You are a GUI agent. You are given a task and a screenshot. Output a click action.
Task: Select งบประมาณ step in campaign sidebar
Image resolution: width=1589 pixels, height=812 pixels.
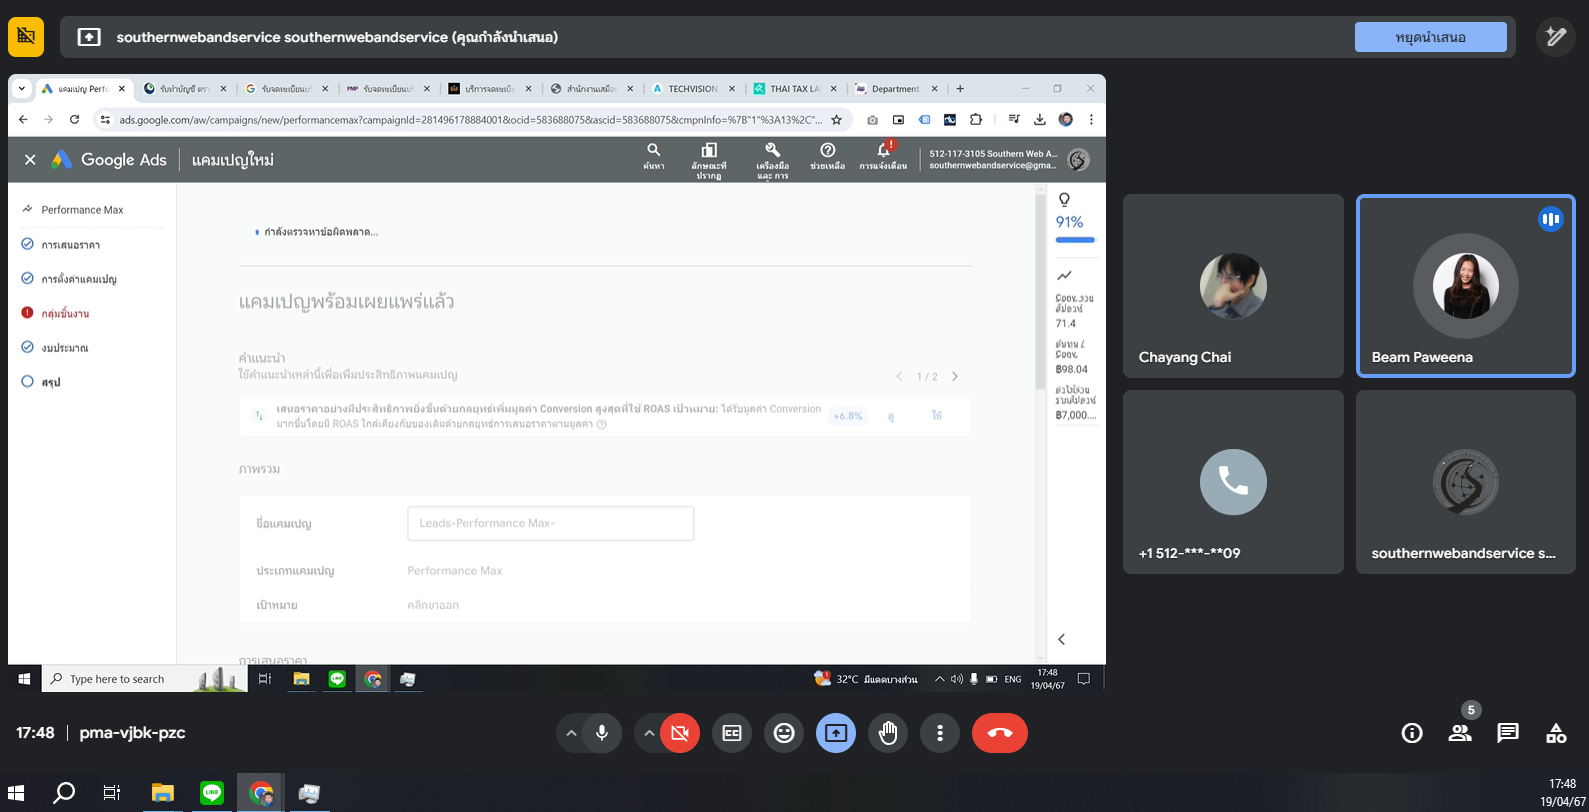[x=65, y=348]
